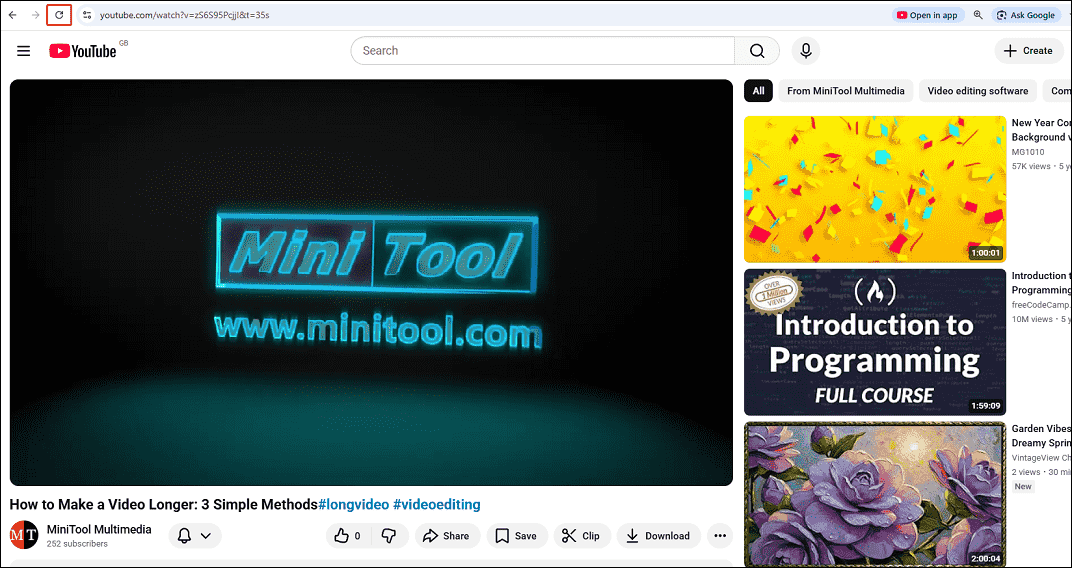Click the 1:59:09 duration badge
Image resolution: width=1072 pixels, height=568 pixels.
click(x=985, y=406)
